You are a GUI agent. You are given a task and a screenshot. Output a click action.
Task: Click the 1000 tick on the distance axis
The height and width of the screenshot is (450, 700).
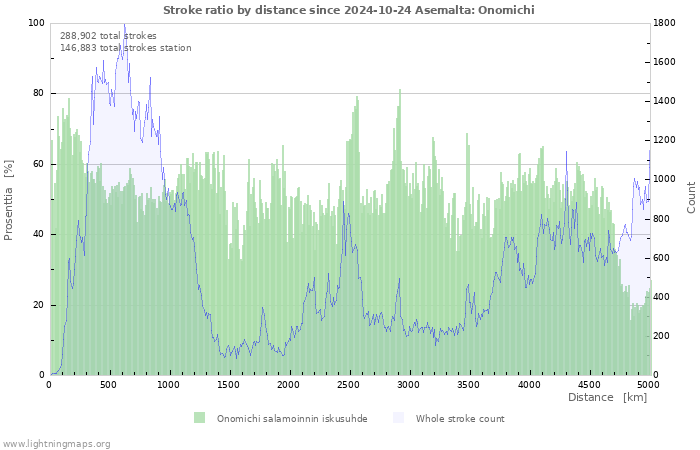pyautogui.click(x=169, y=384)
